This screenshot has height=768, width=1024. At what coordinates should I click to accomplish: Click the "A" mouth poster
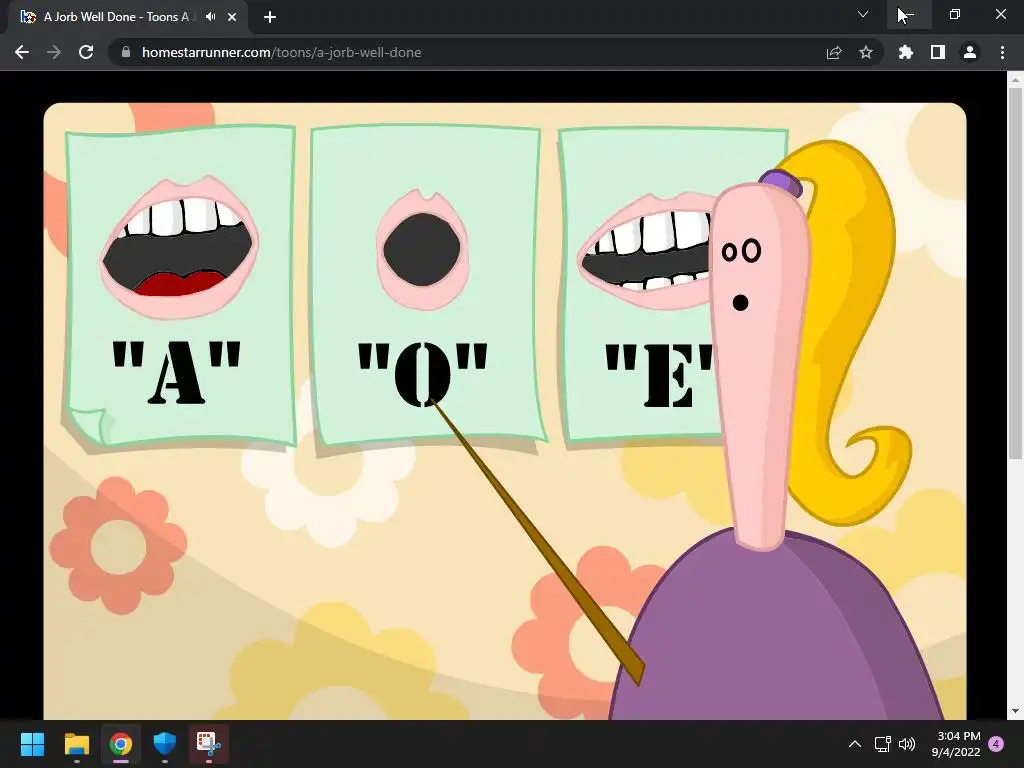click(x=180, y=286)
